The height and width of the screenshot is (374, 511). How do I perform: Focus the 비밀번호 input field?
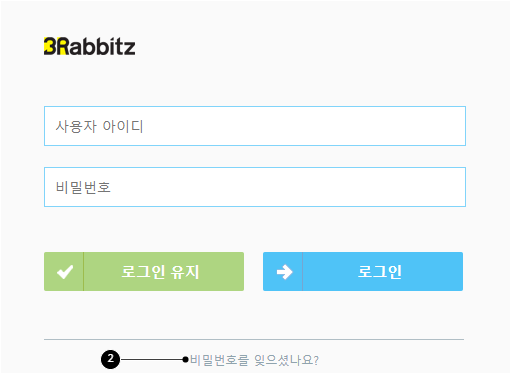pos(255,187)
